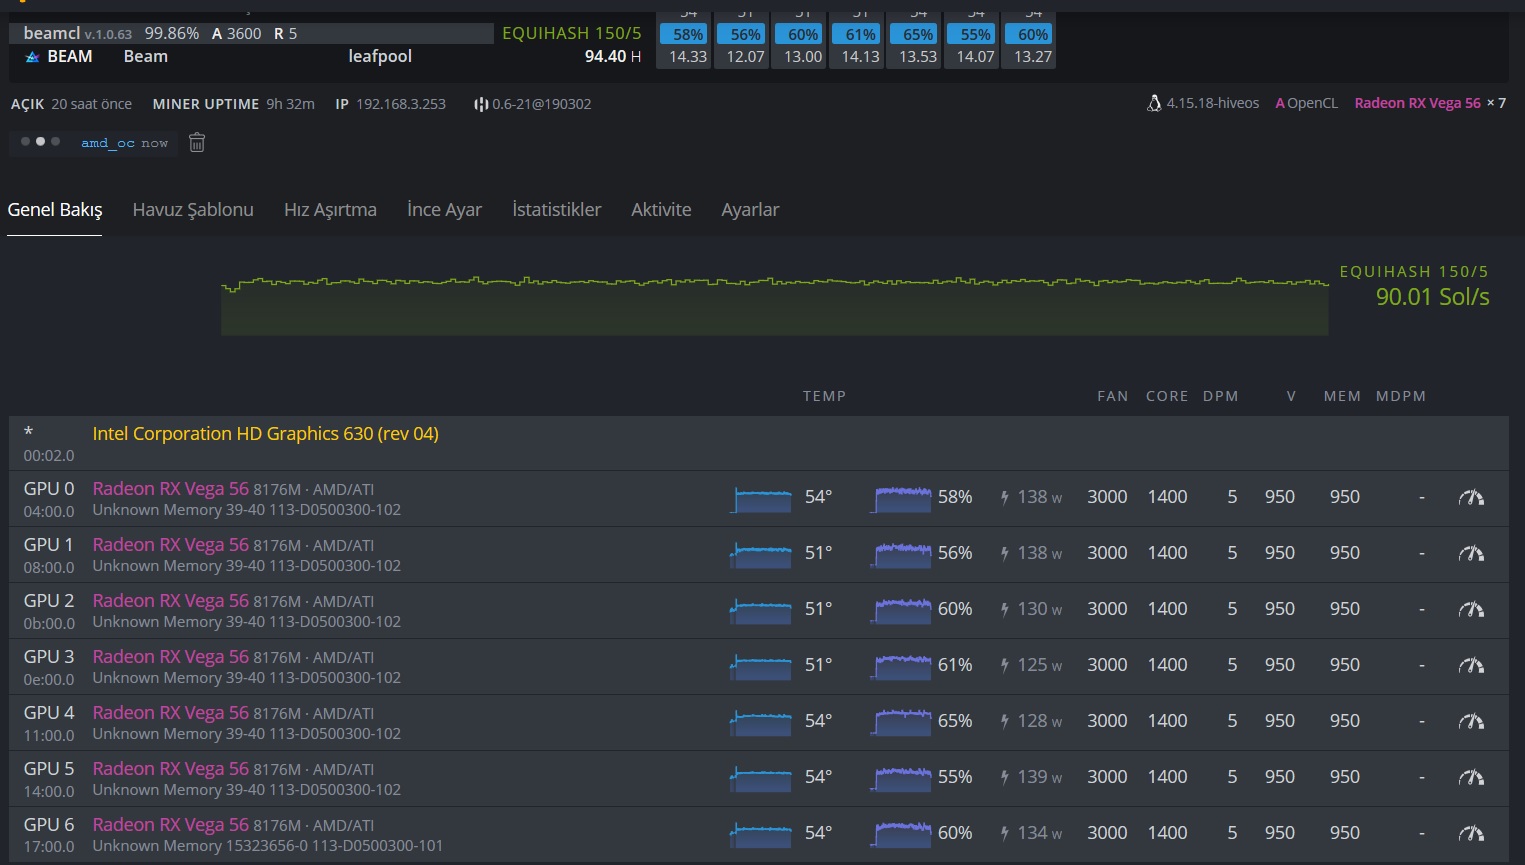This screenshot has width=1525, height=865.
Task: Open GPU 5 temperature mini chart
Action: 761,778
